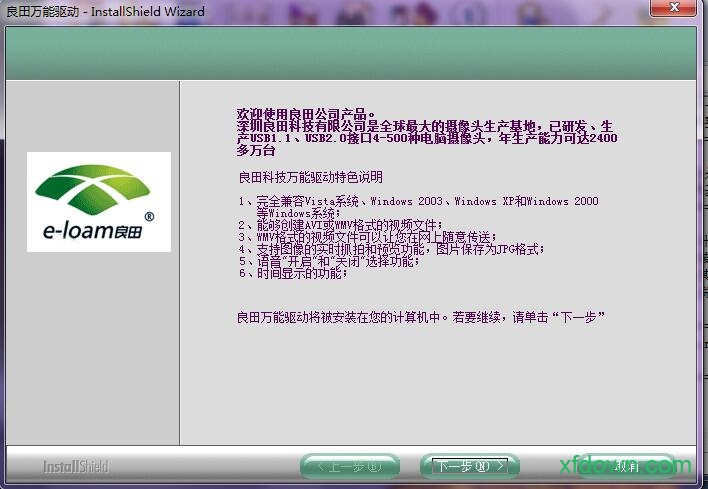The image size is (708, 489).
Task: Click the window title 良田万能驱动 - InstallShield Wizard
Action: (105, 11)
